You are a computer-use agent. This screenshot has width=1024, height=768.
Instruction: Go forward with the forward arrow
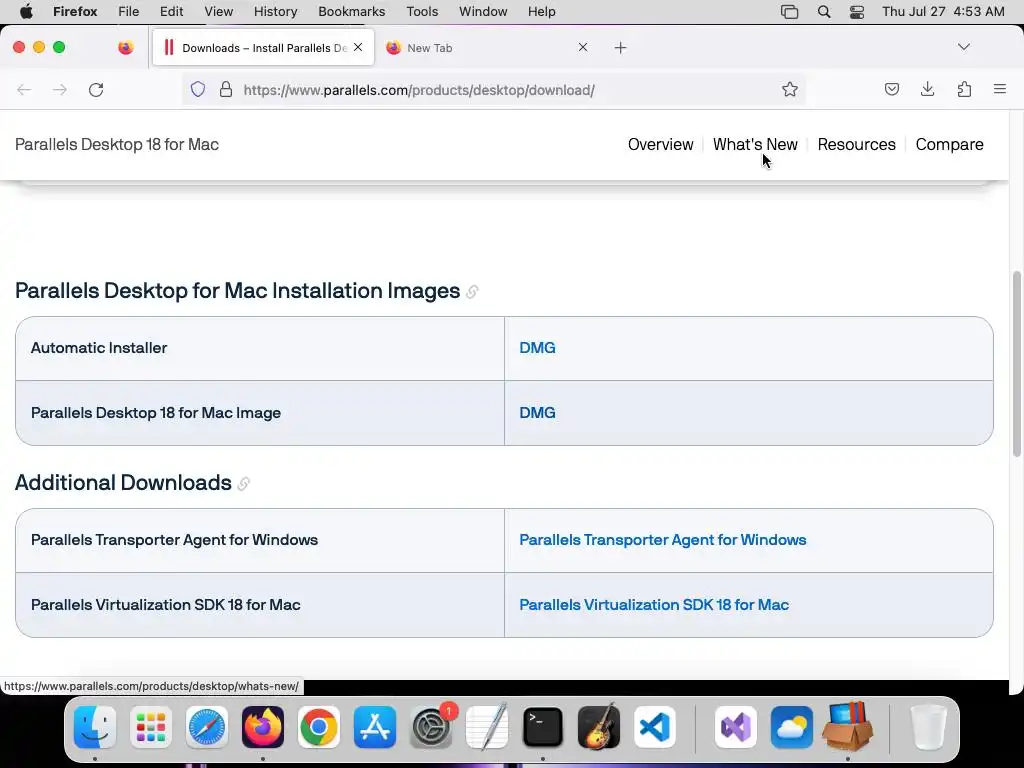click(59, 89)
